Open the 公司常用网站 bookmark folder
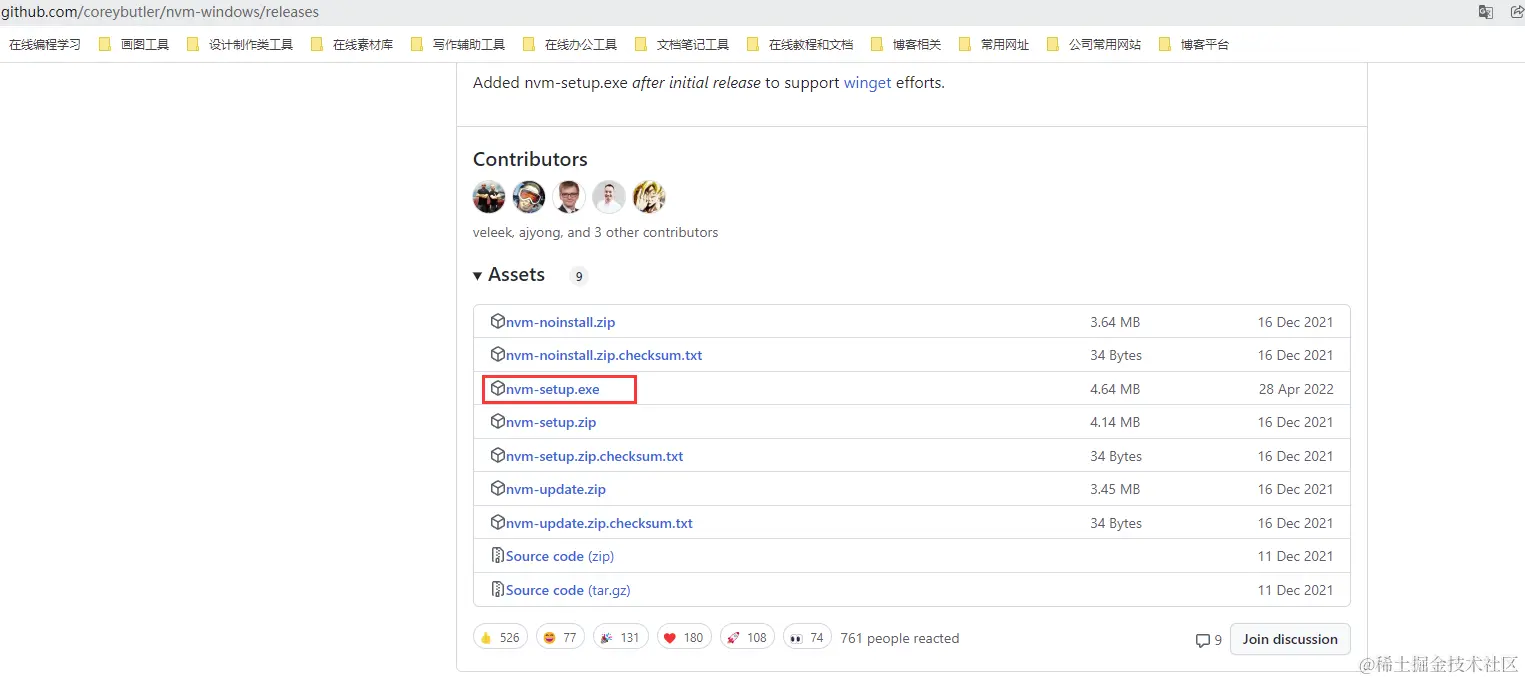Viewport: 1525px width, 681px height. [1094, 45]
